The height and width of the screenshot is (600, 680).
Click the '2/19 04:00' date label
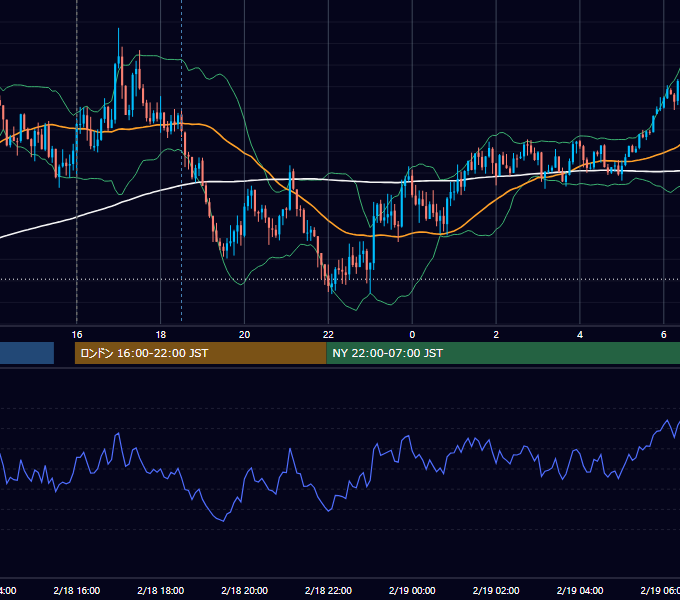(x=580, y=590)
